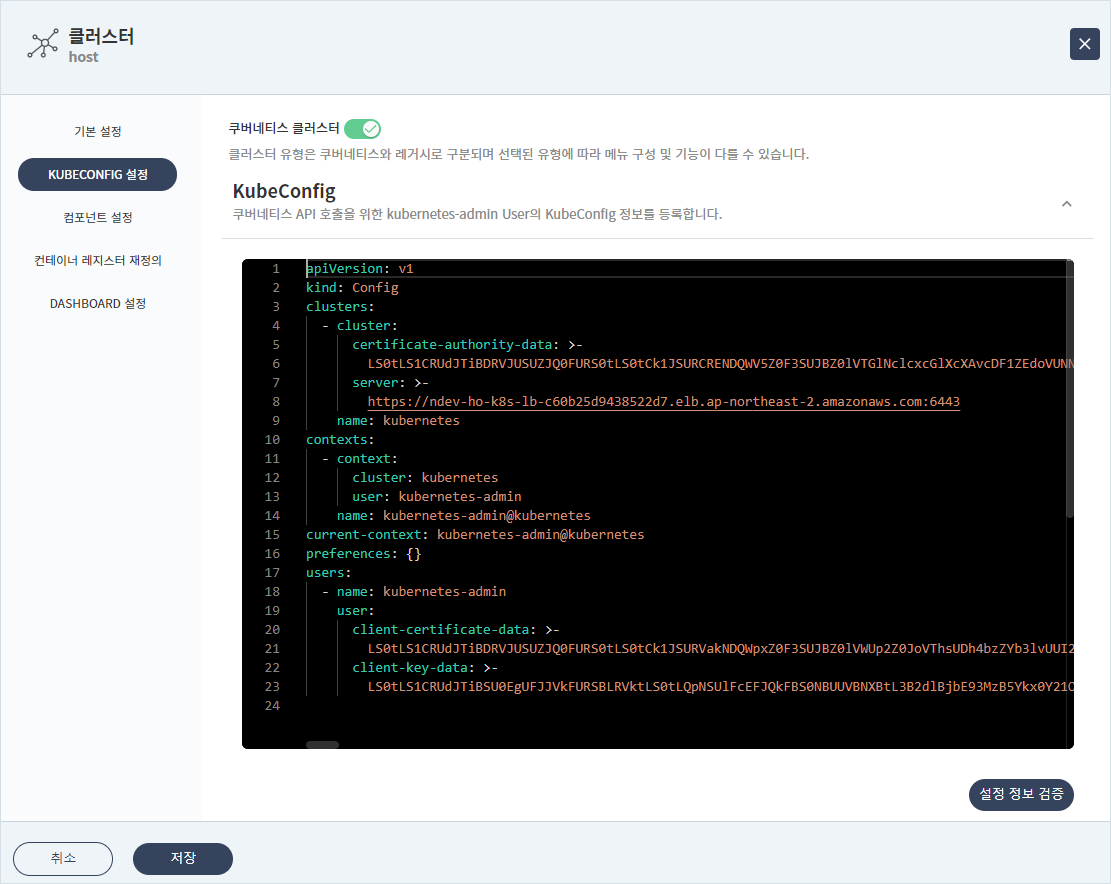This screenshot has width=1111, height=884.
Task: Click the server: key on line 7
Action: click(375, 382)
